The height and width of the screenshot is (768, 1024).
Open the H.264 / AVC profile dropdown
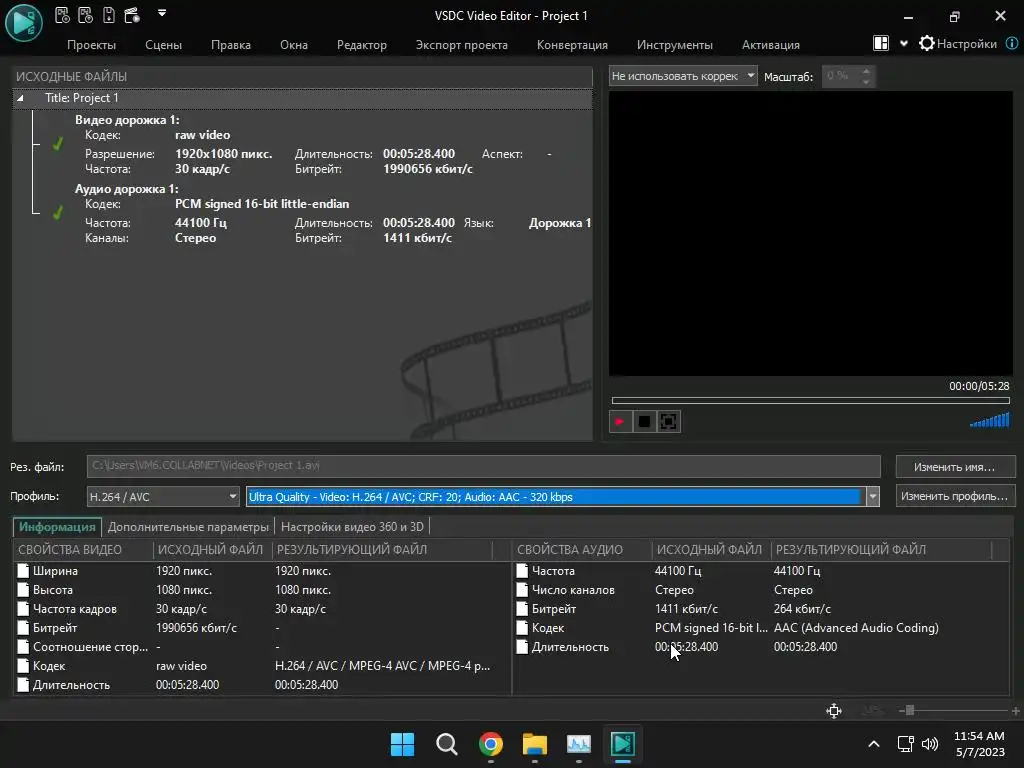tap(163, 496)
